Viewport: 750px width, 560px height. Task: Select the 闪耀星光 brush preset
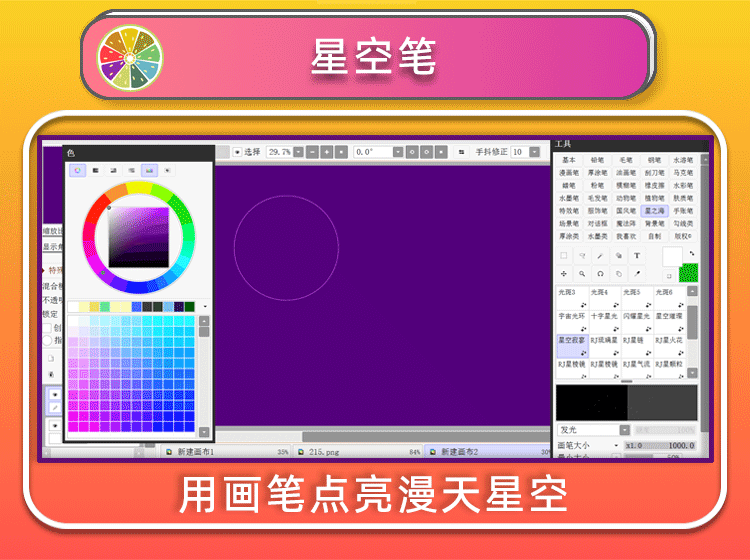click(x=637, y=322)
